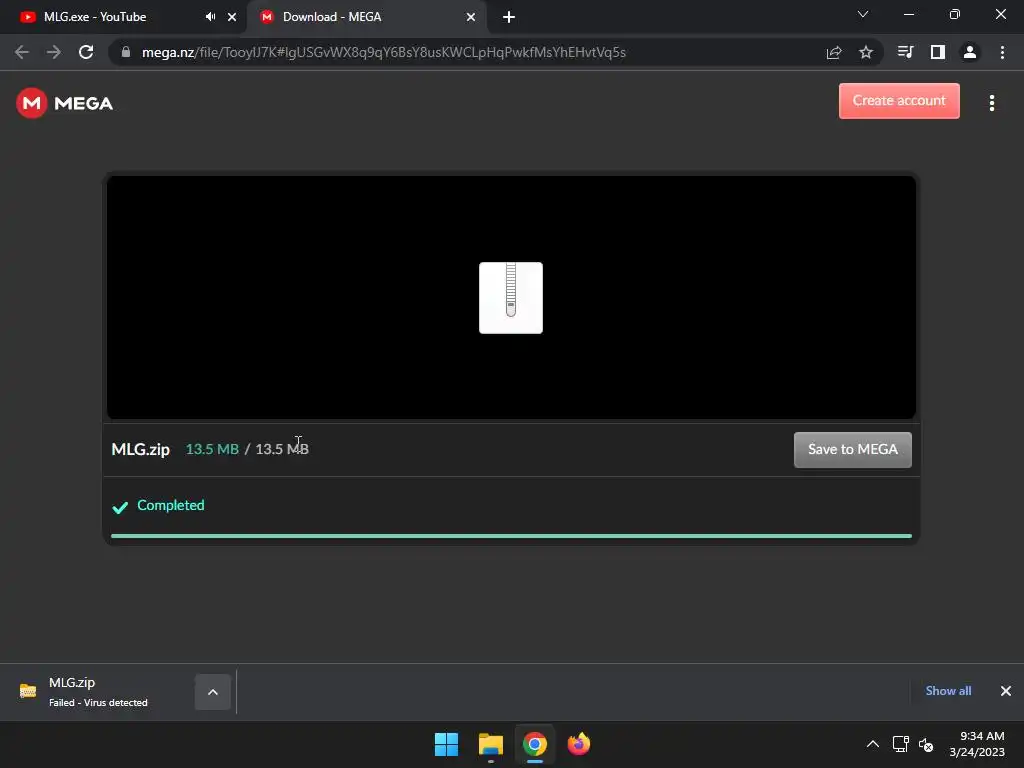This screenshot has height=768, width=1024.
Task: Share this page icon
Action: [x=834, y=52]
